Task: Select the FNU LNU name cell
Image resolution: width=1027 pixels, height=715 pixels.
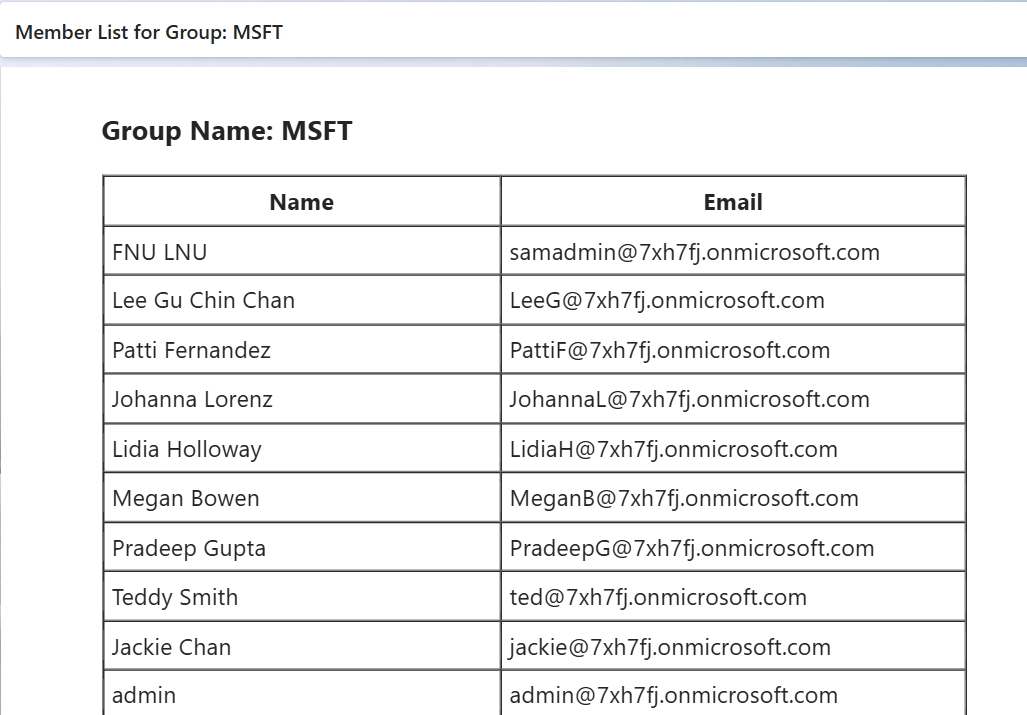Action: tap(160, 252)
